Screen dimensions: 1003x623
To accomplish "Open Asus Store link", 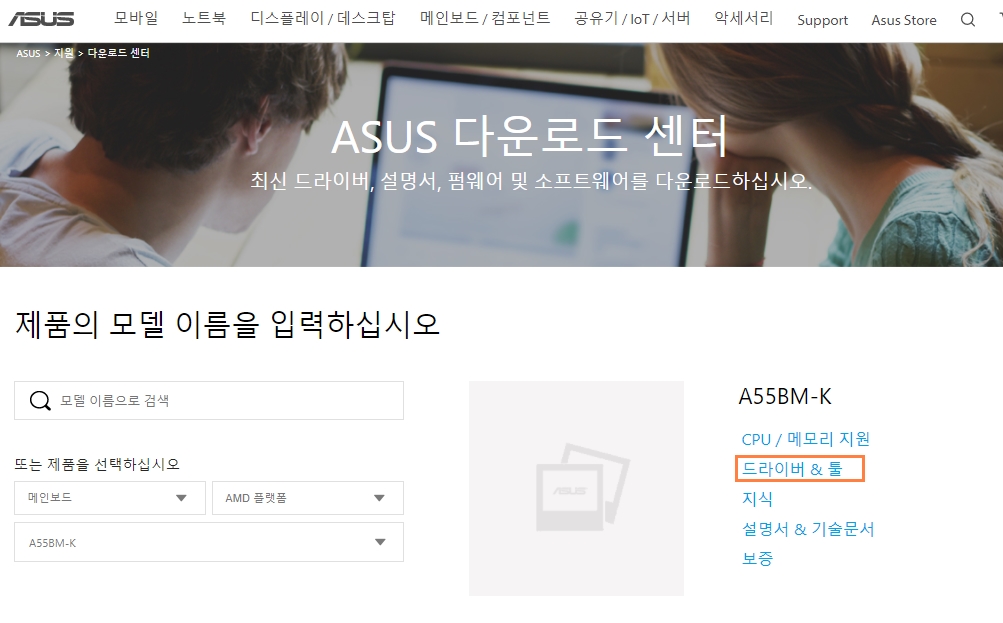I will [x=904, y=20].
